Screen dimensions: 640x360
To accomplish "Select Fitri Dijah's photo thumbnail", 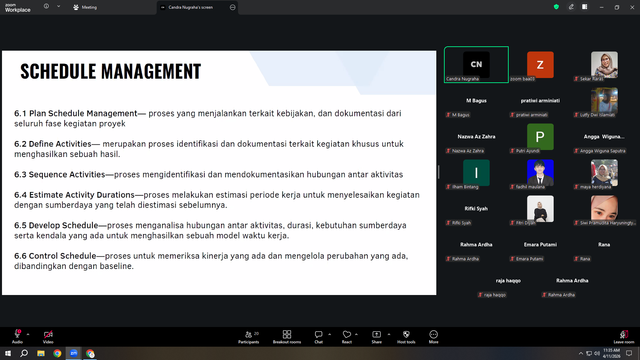I will click(x=540, y=209).
